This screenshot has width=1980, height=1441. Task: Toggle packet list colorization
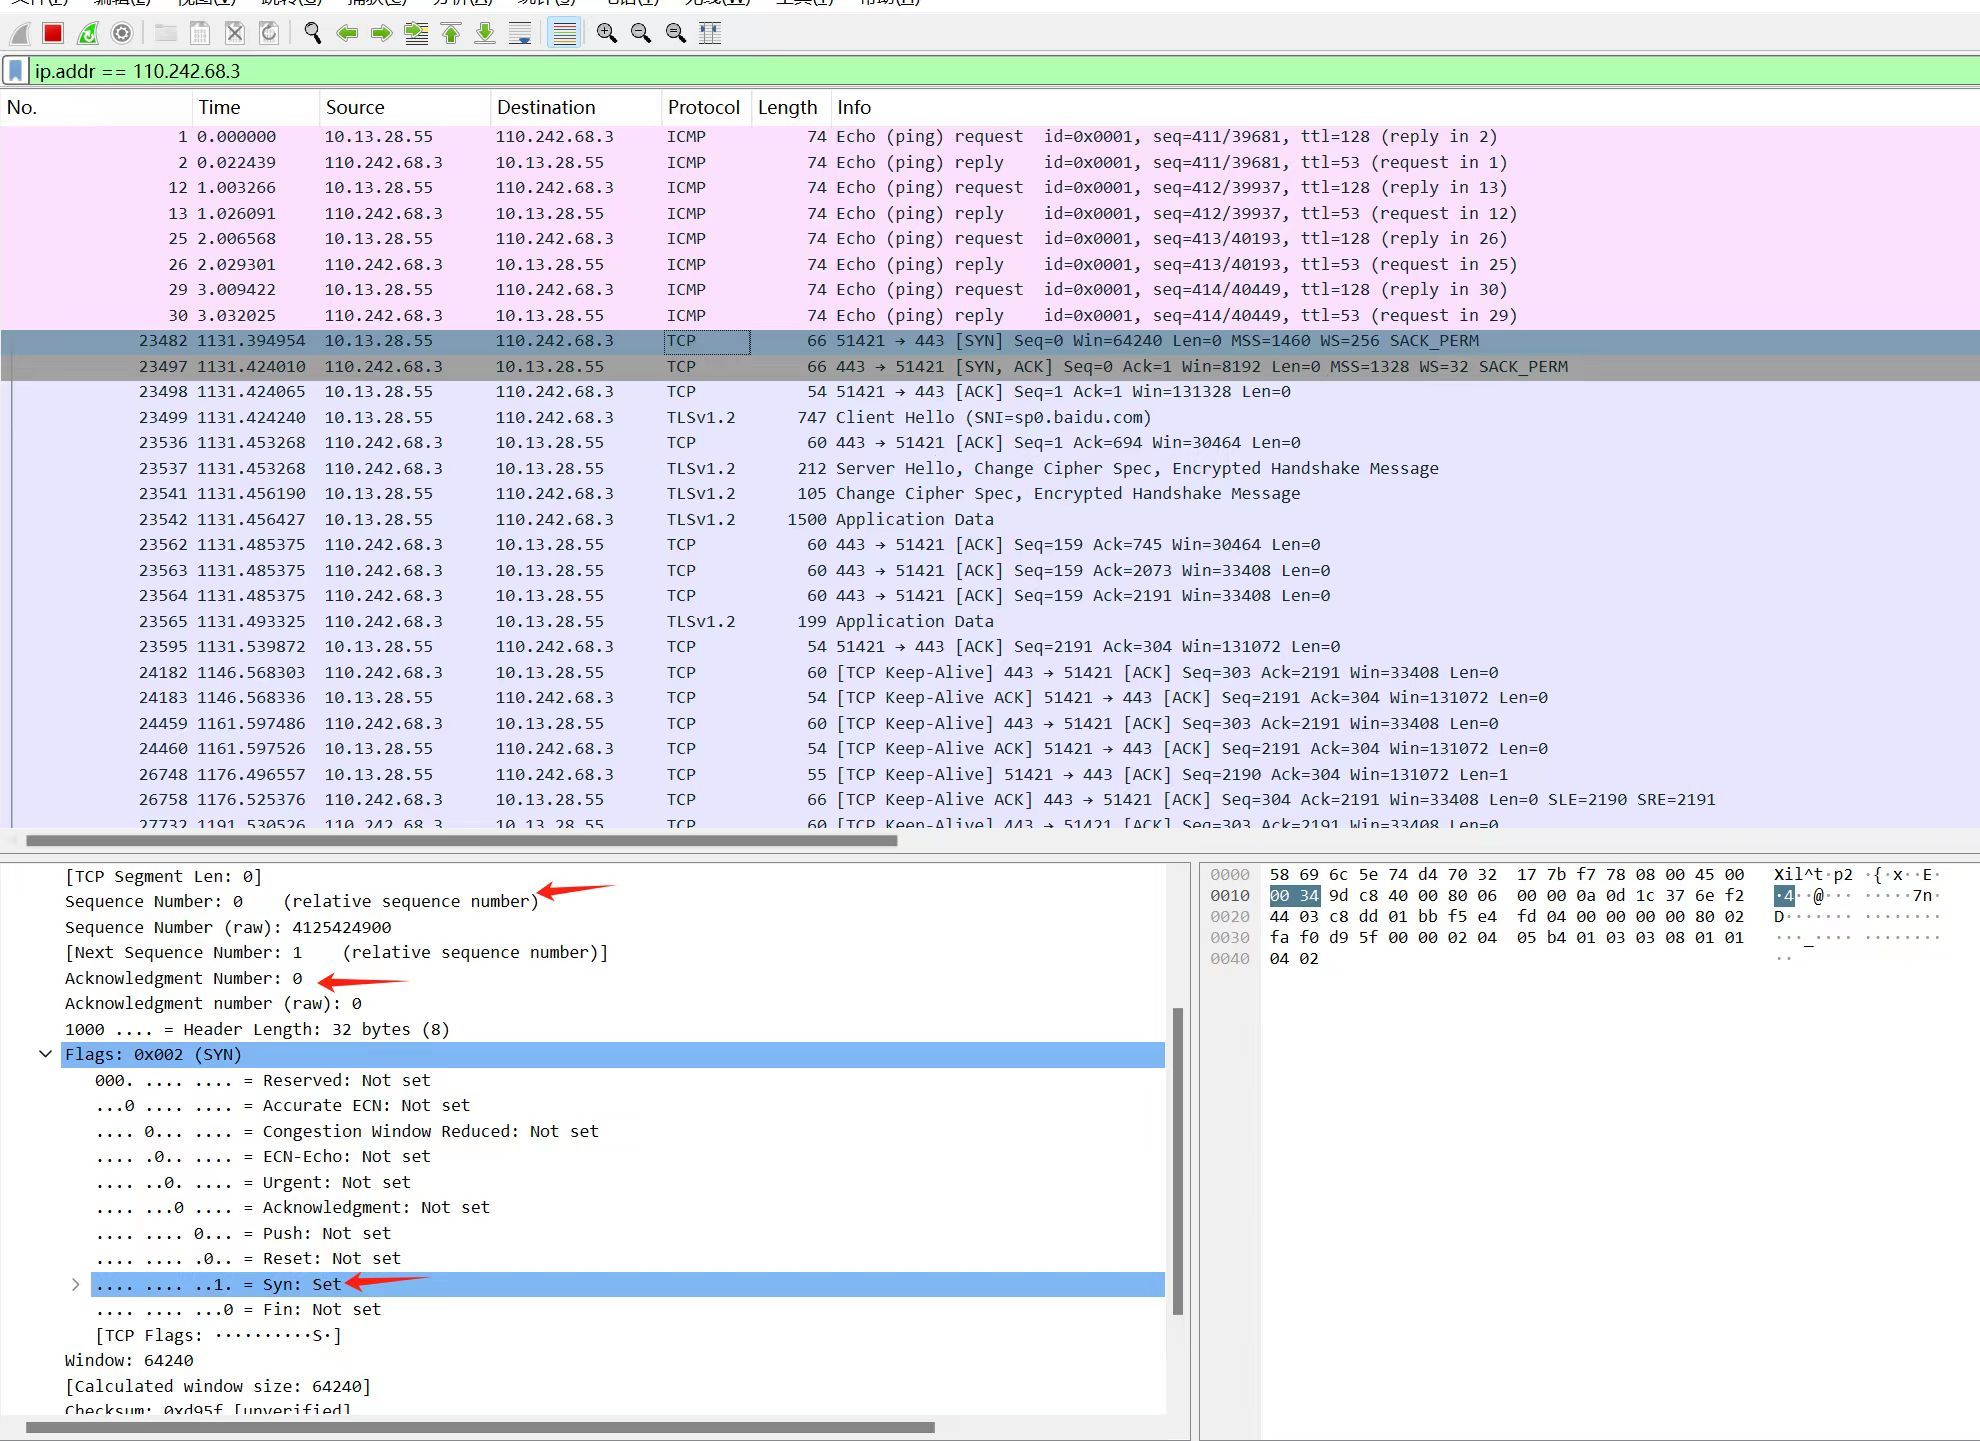click(x=564, y=34)
